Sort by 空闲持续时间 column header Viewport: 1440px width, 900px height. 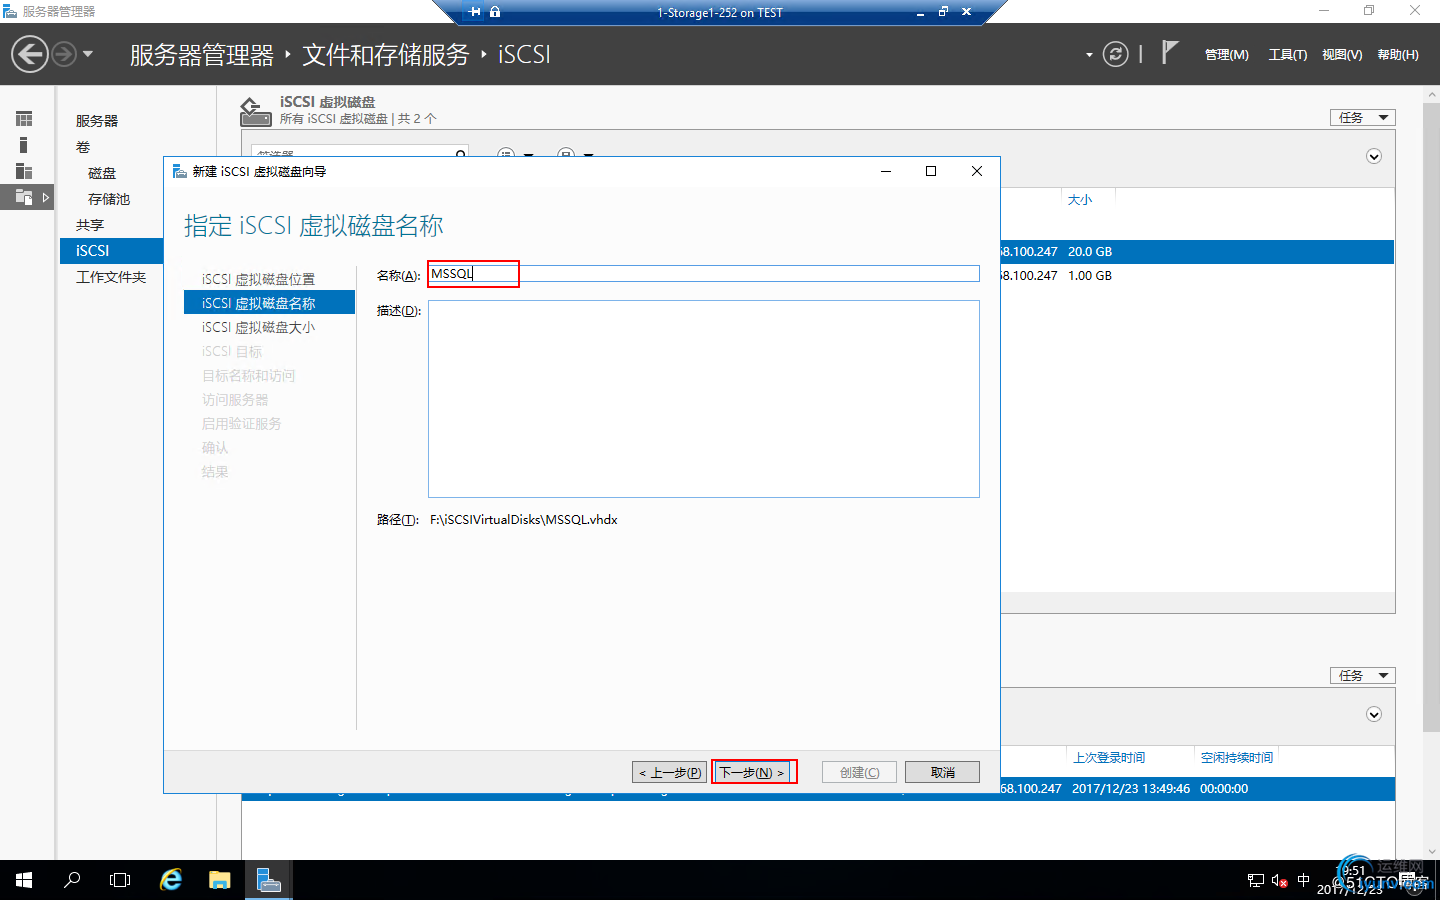coord(1237,758)
